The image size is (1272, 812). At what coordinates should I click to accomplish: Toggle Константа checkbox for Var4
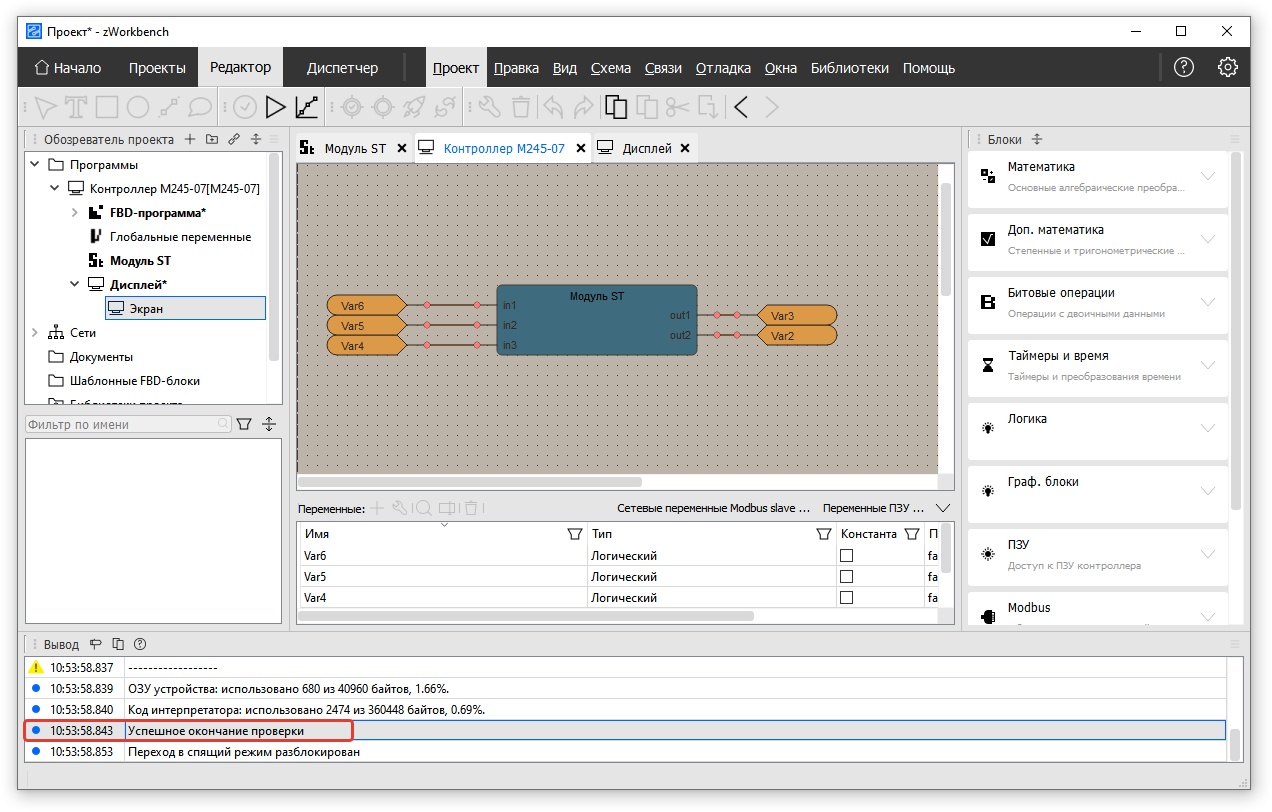[x=847, y=598]
